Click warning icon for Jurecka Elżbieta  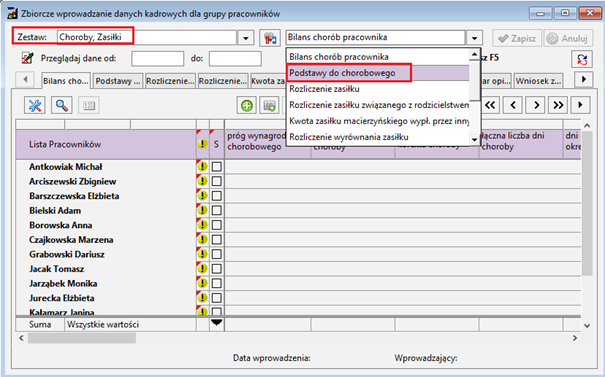click(202, 298)
